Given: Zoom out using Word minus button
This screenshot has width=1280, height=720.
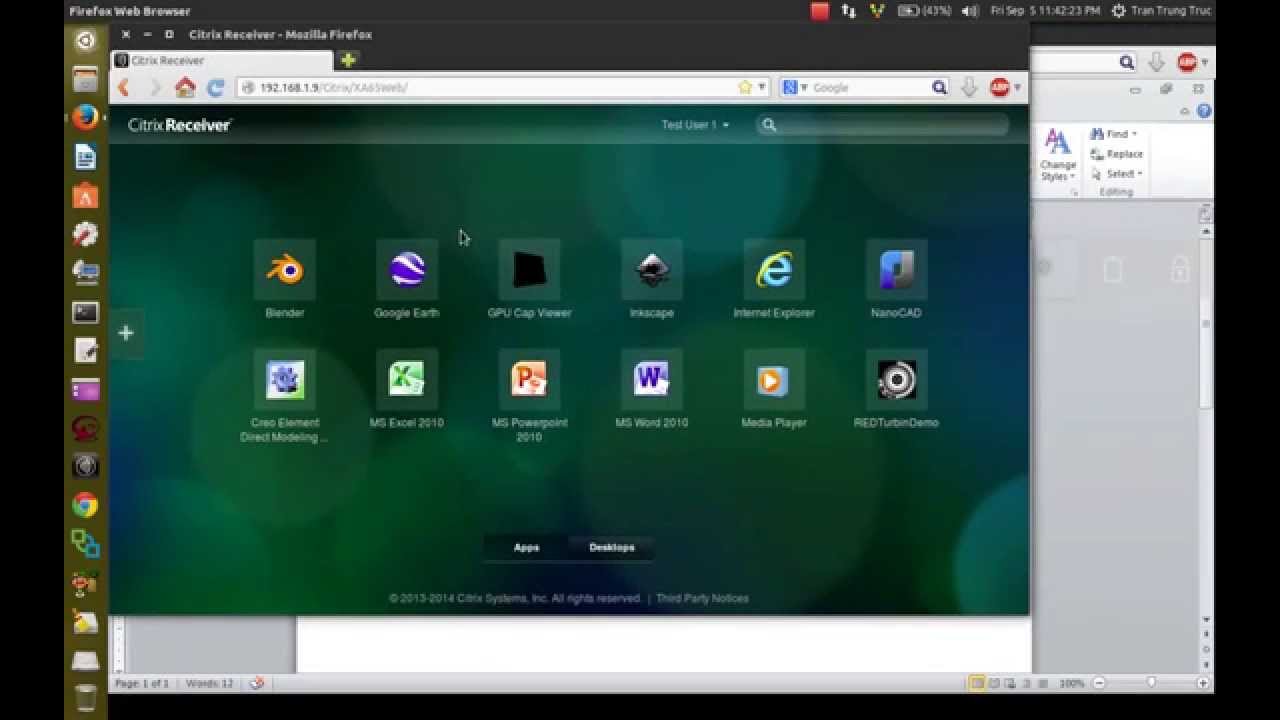Looking at the screenshot, I should tap(1098, 683).
